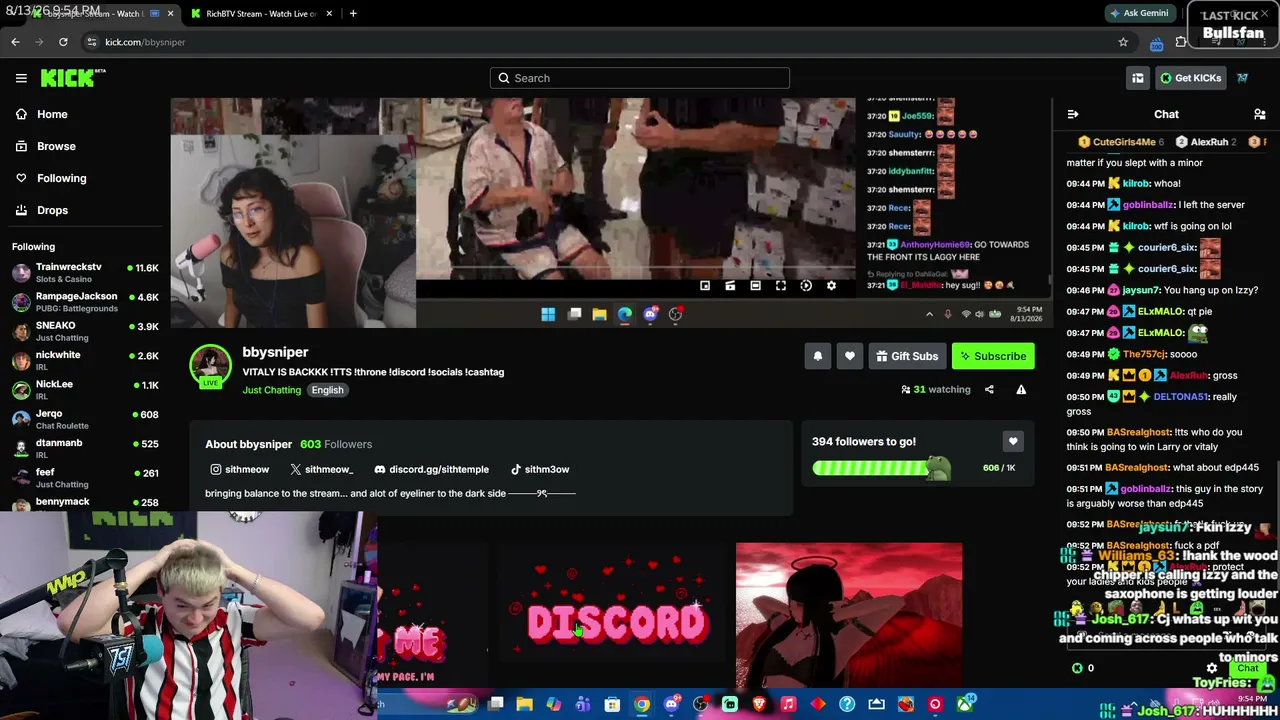This screenshot has width=1280, height=720.
Task: Open chat settings gear icon
Action: pos(1212,668)
